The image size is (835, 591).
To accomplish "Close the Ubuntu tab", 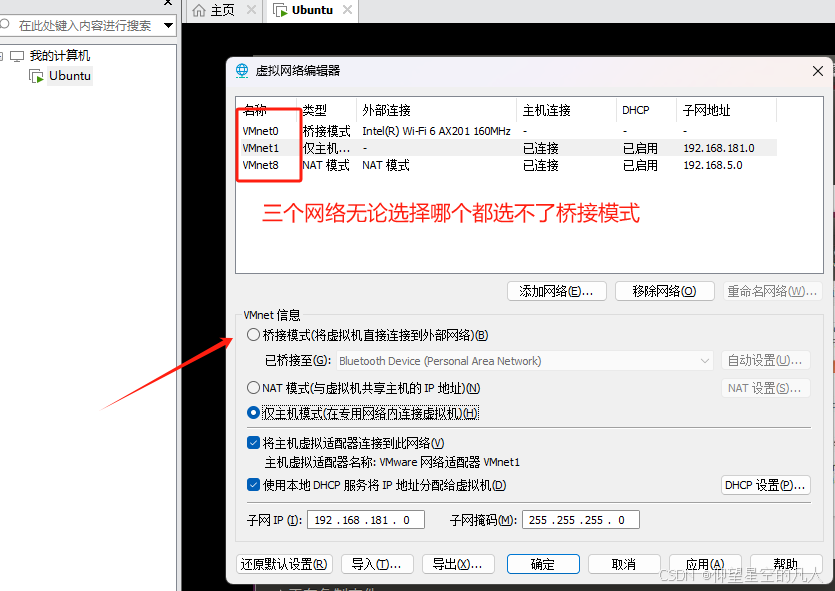I will click(347, 10).
